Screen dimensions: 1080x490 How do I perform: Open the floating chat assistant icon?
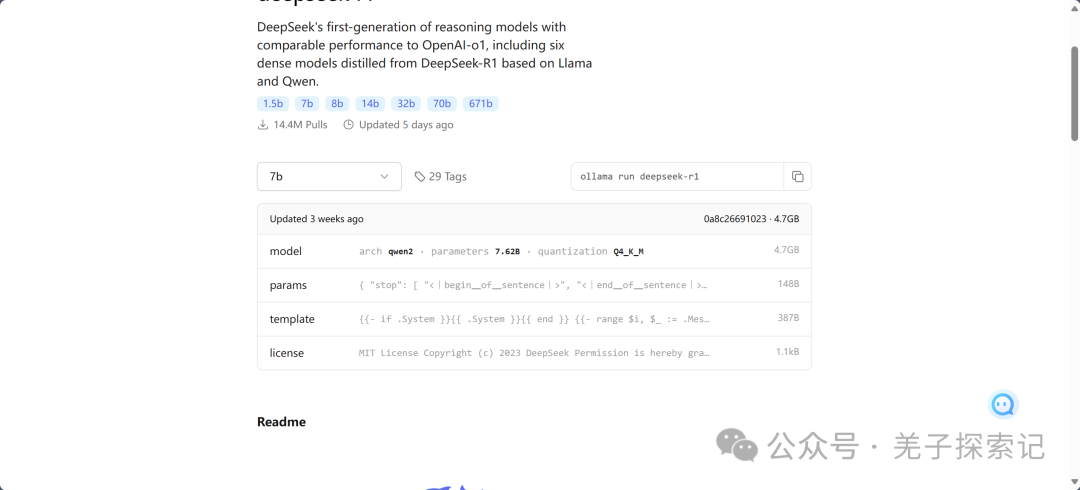pyautogui.click(x=1004, y=405)
